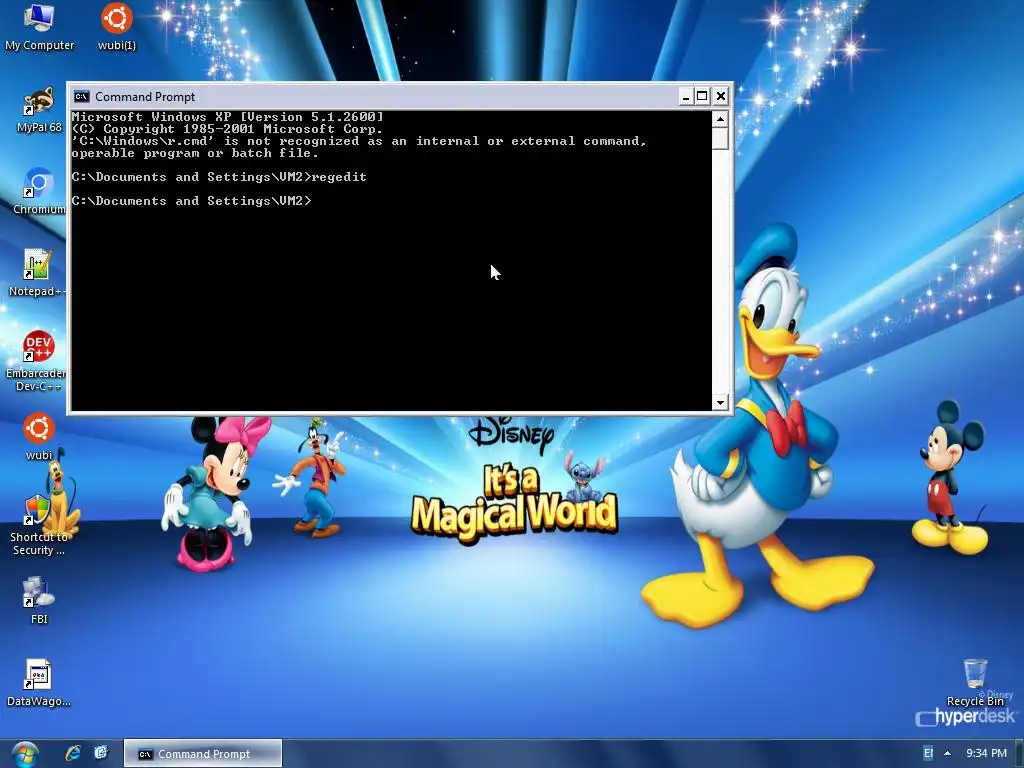
Task: Click the 9:34 PM clock
Action: click(986, 753)
